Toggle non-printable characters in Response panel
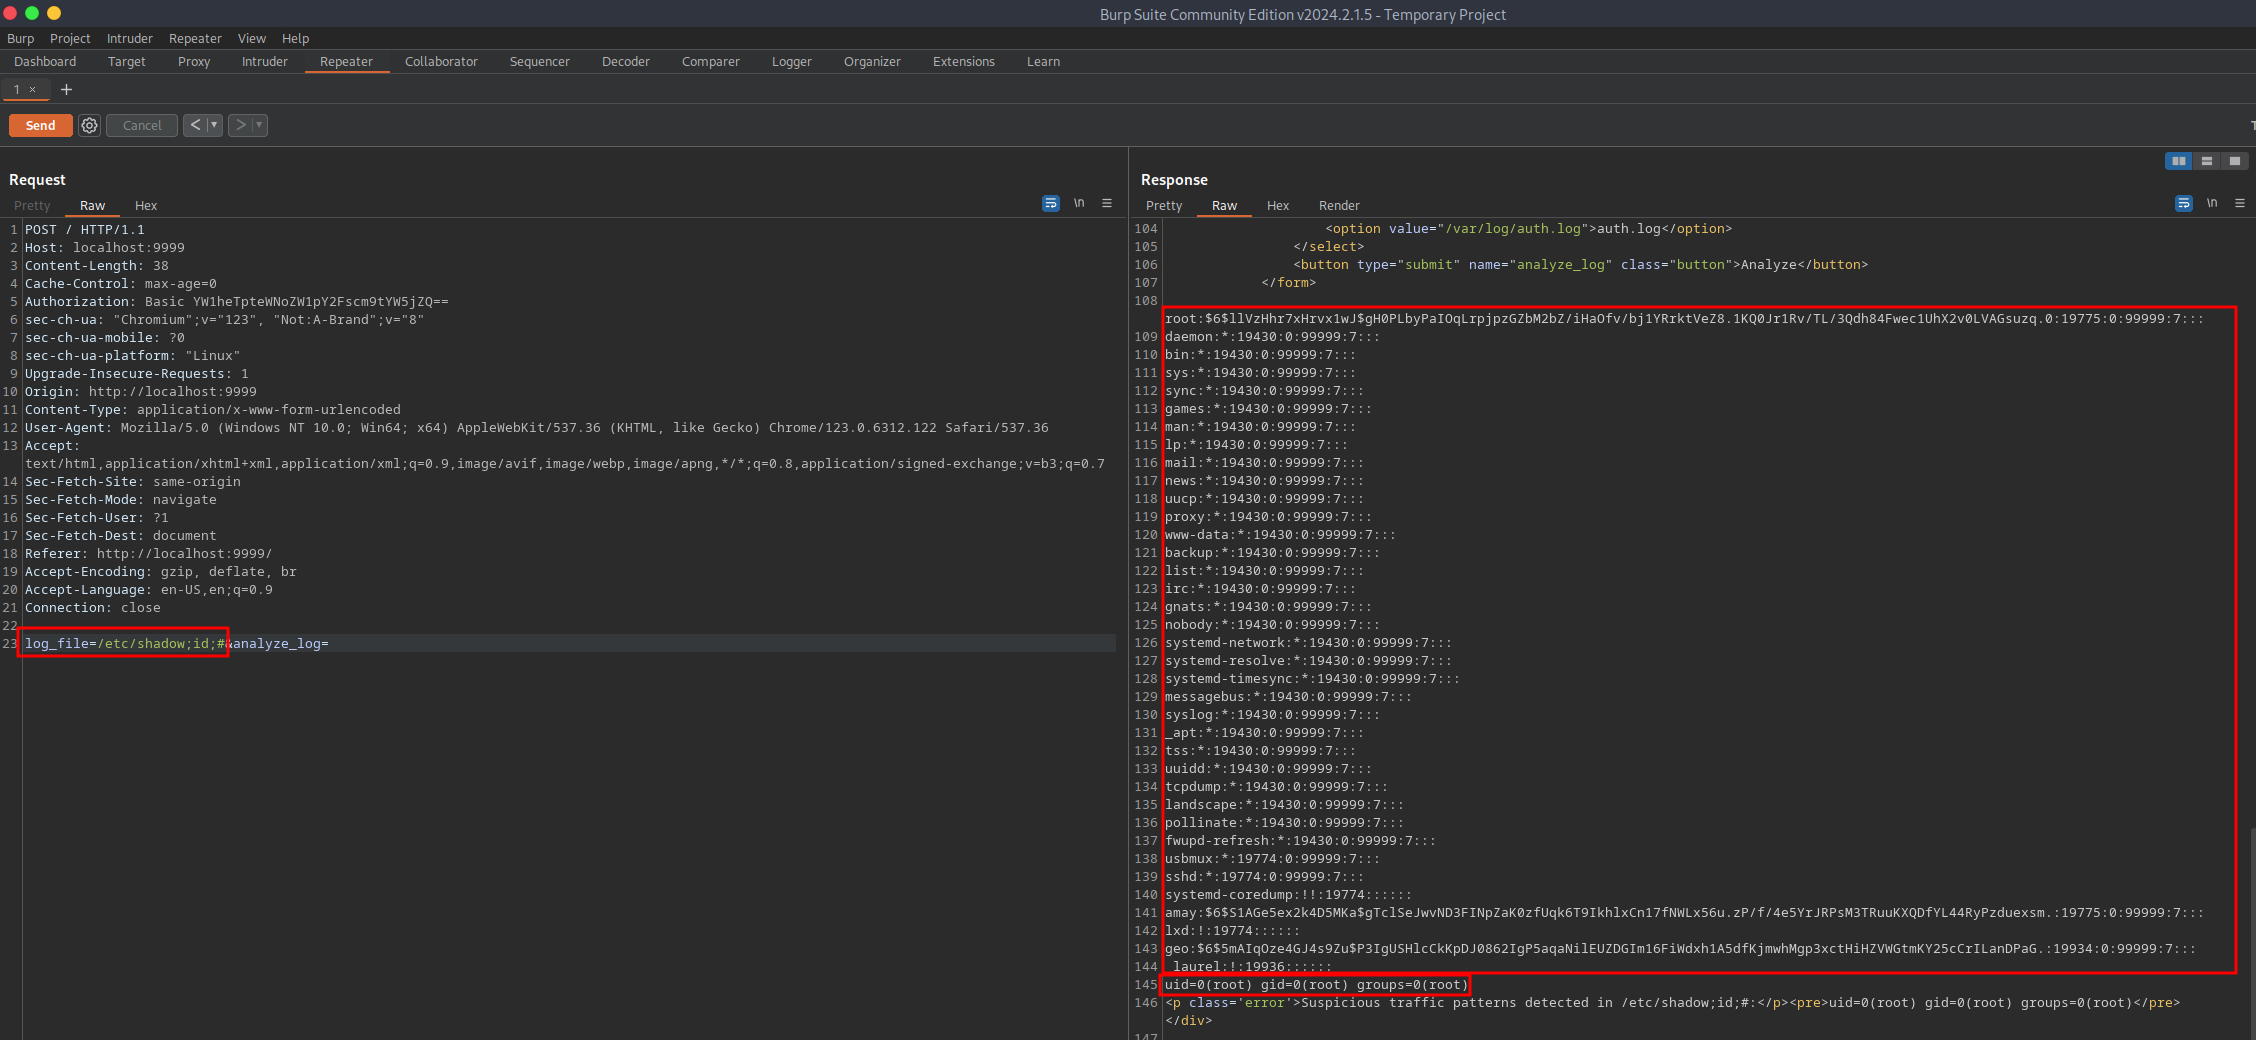2256x1040 pixels. point(2212,203)
